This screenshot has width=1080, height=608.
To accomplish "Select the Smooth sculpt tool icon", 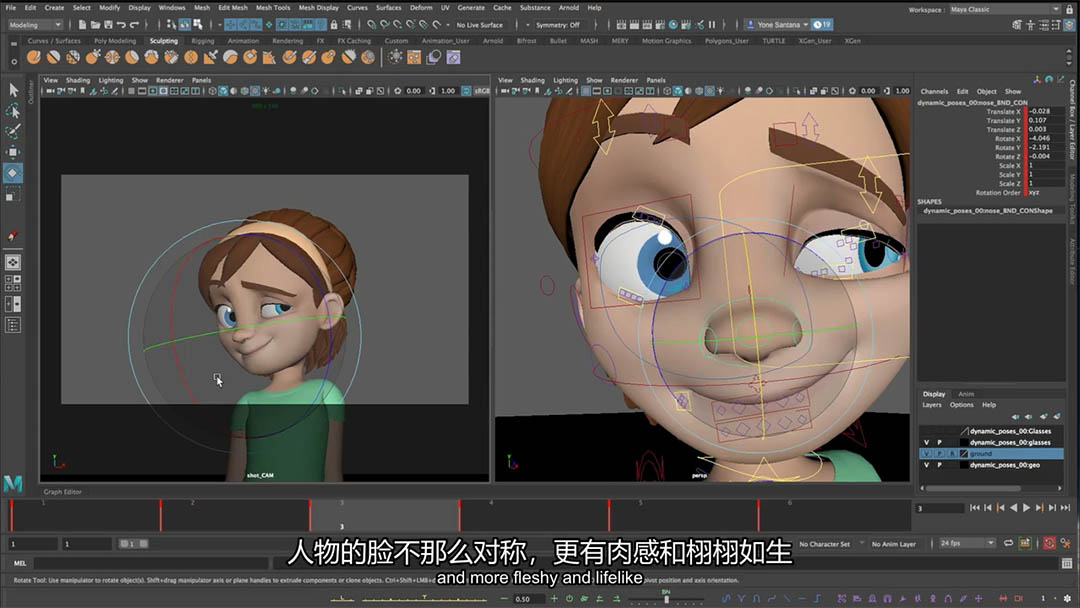I will 53,57.
